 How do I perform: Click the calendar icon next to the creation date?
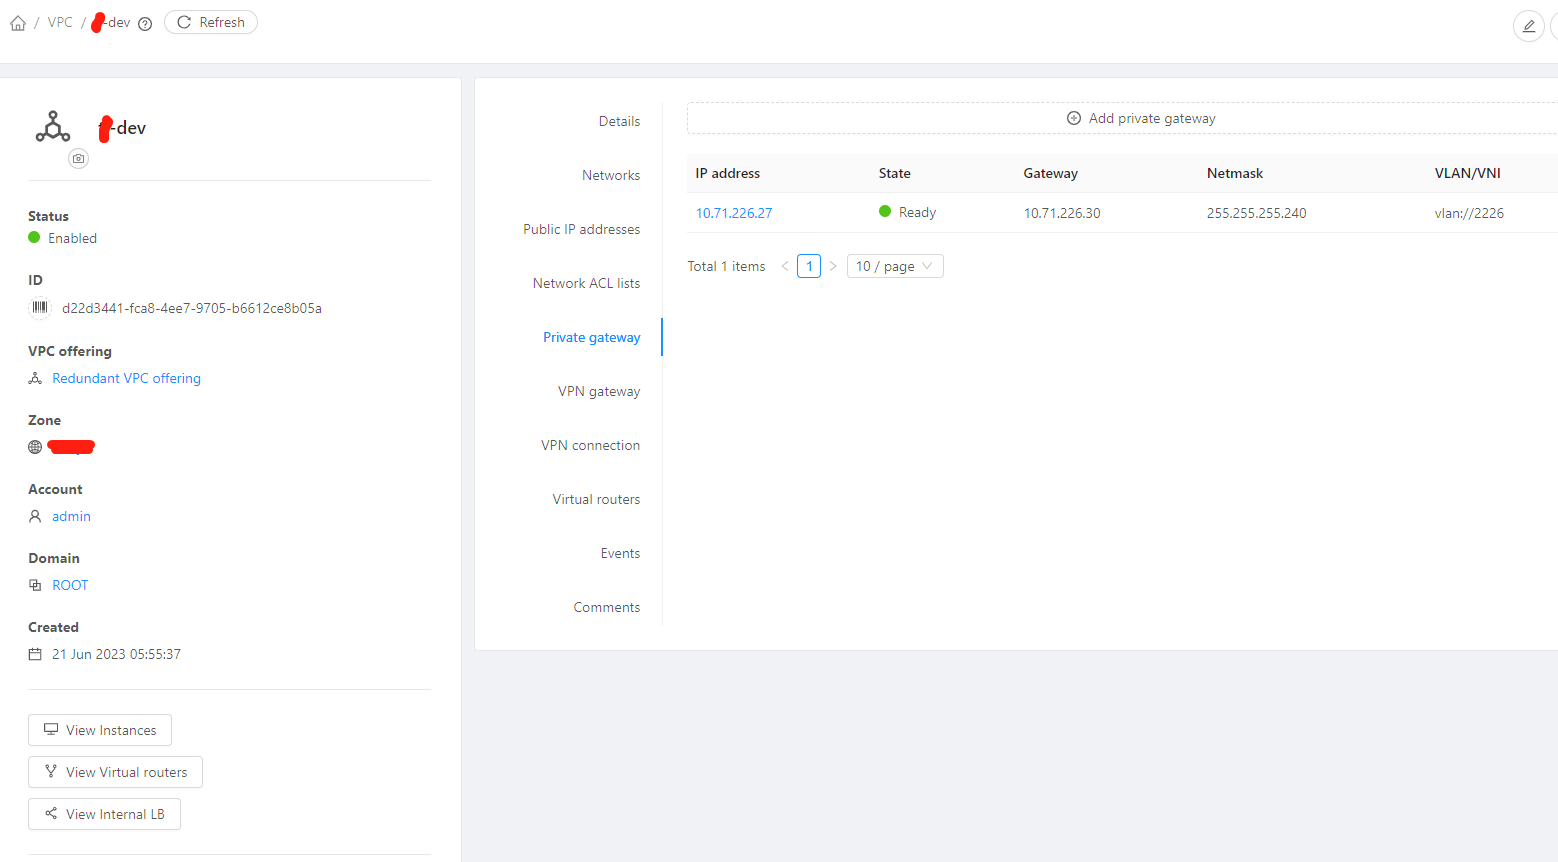35,653
